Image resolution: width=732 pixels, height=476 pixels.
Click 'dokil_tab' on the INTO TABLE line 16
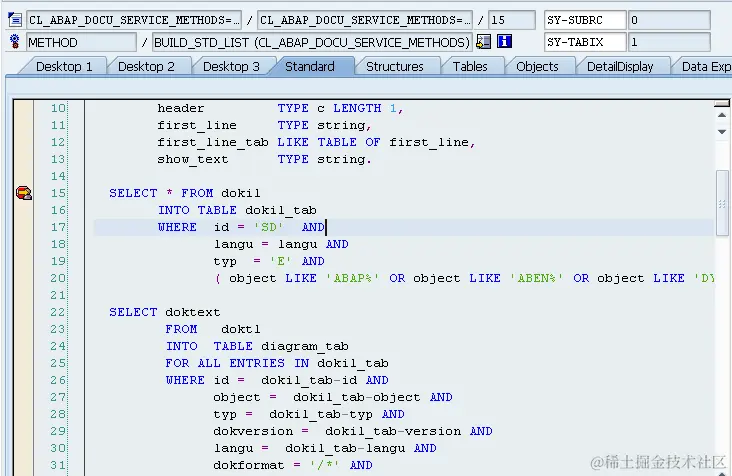pos(281,210)
